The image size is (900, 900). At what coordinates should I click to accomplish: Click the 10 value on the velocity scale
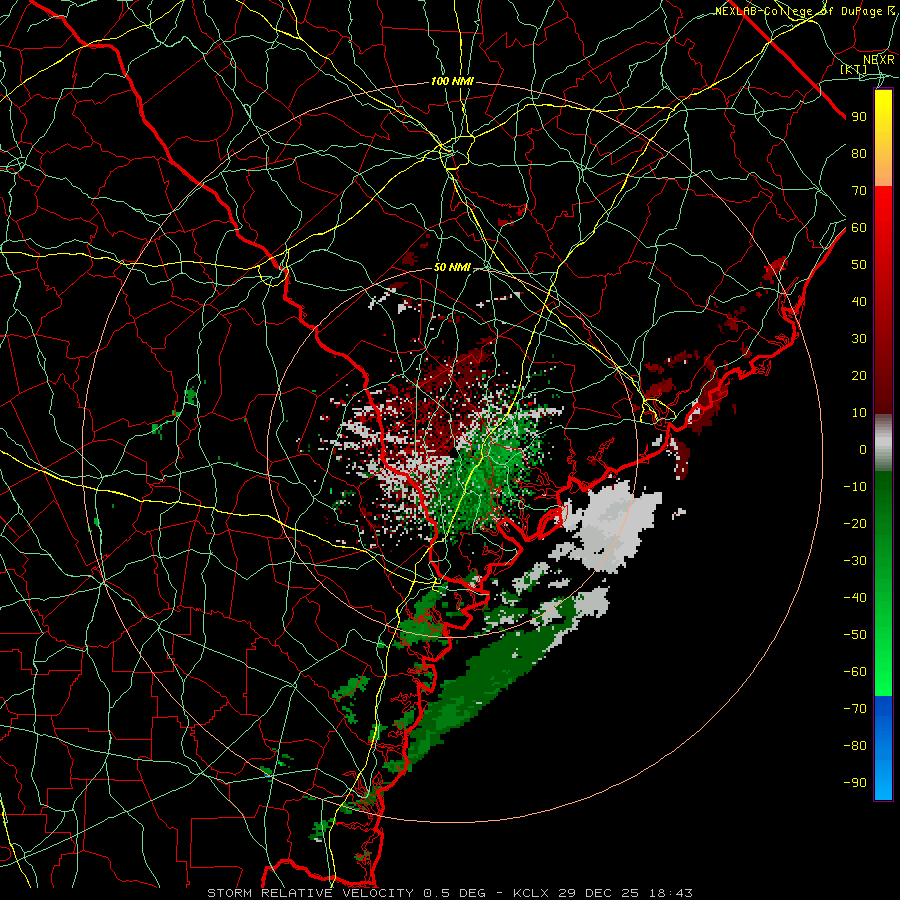point(859,413)
